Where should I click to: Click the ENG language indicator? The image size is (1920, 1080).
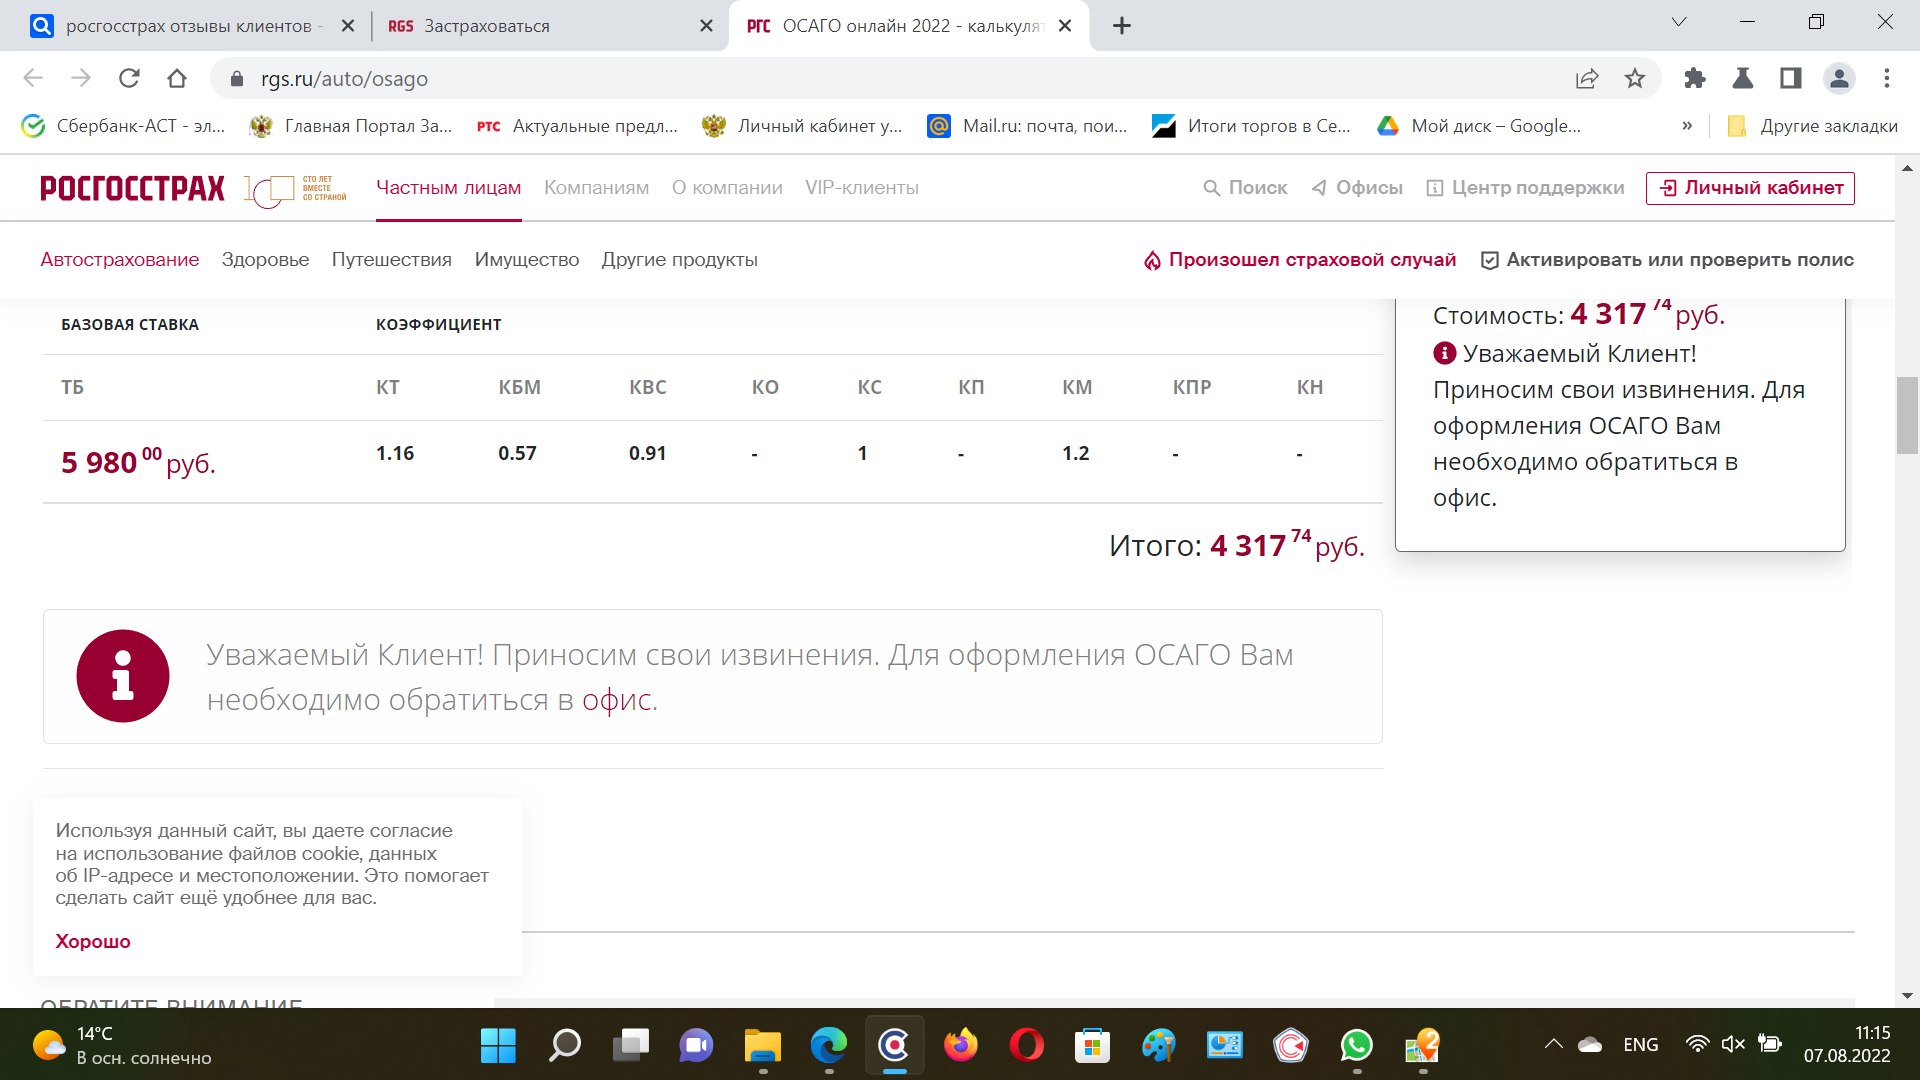[1641, 1044]
